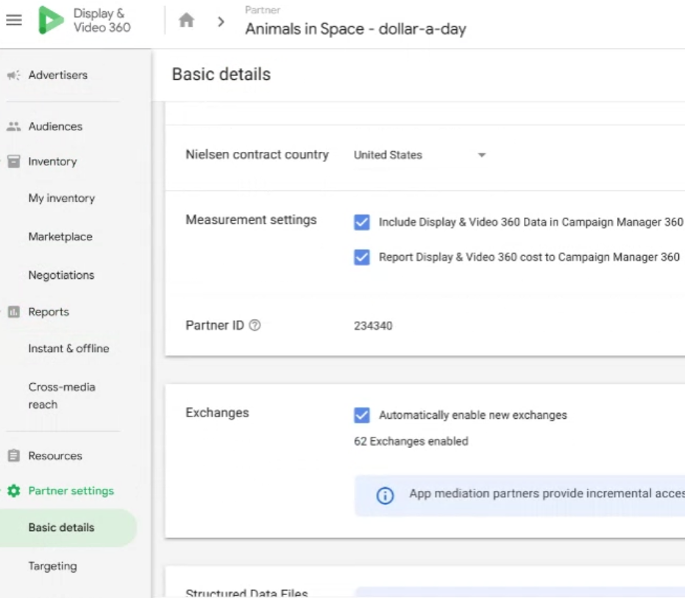This screenshot has width=686, height=598.
Task: Click the Audiences people icon
Action: coord(13,127)
